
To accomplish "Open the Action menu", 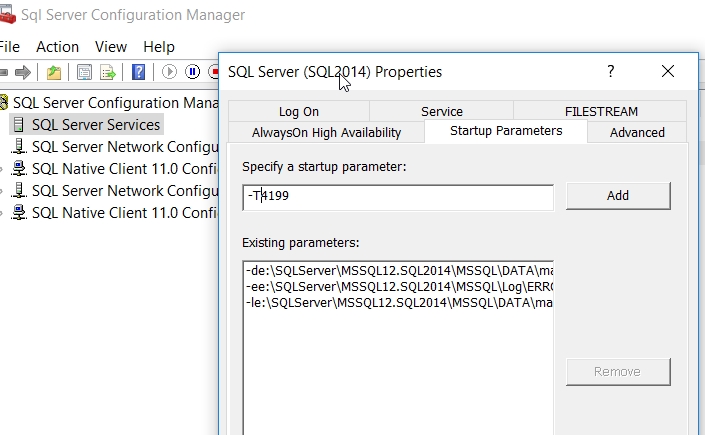I will coord(57,47).
